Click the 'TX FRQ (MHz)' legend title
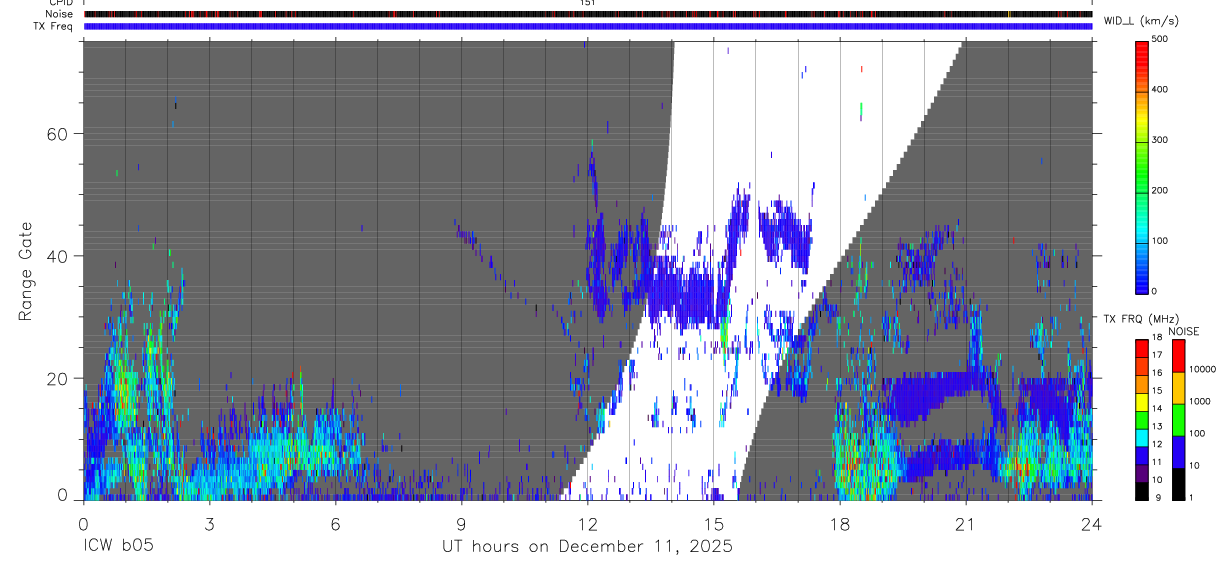The image size is (1228, 567). tap(1141, 319)
